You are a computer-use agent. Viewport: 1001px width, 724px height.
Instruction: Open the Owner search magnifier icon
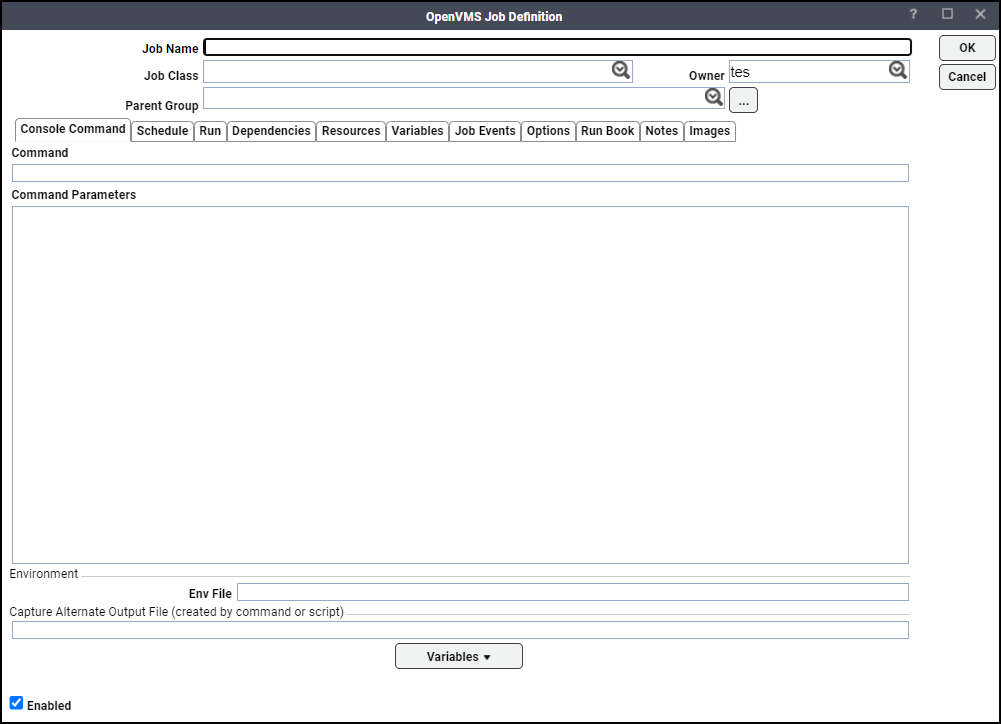point(897,70)
